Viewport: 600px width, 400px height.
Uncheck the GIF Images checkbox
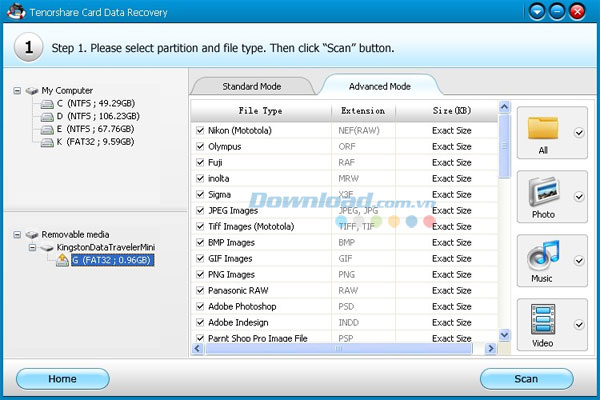coord(200,258)
